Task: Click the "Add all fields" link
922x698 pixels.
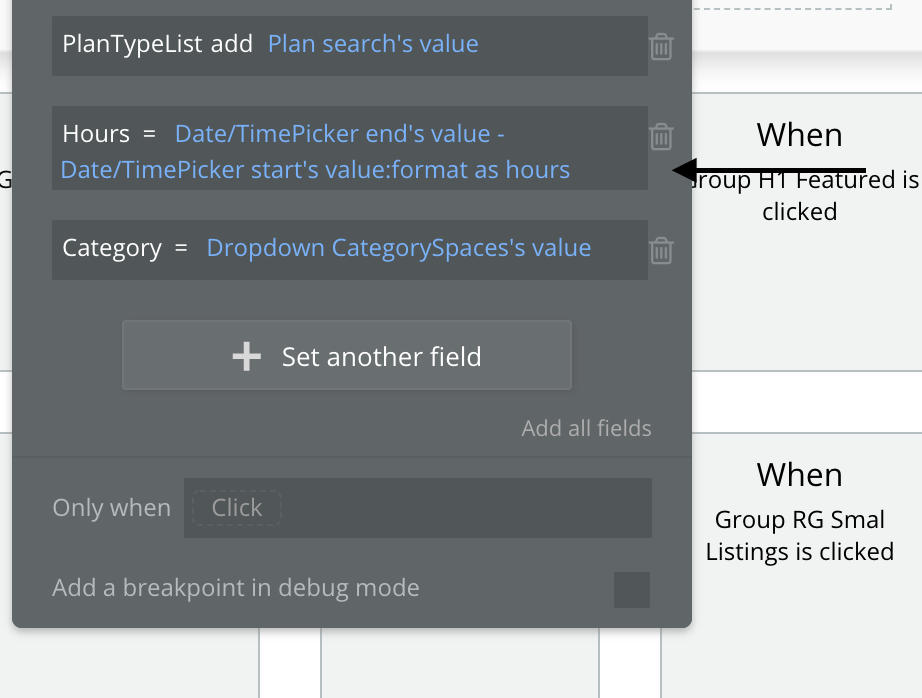Action: pos(586,429)
